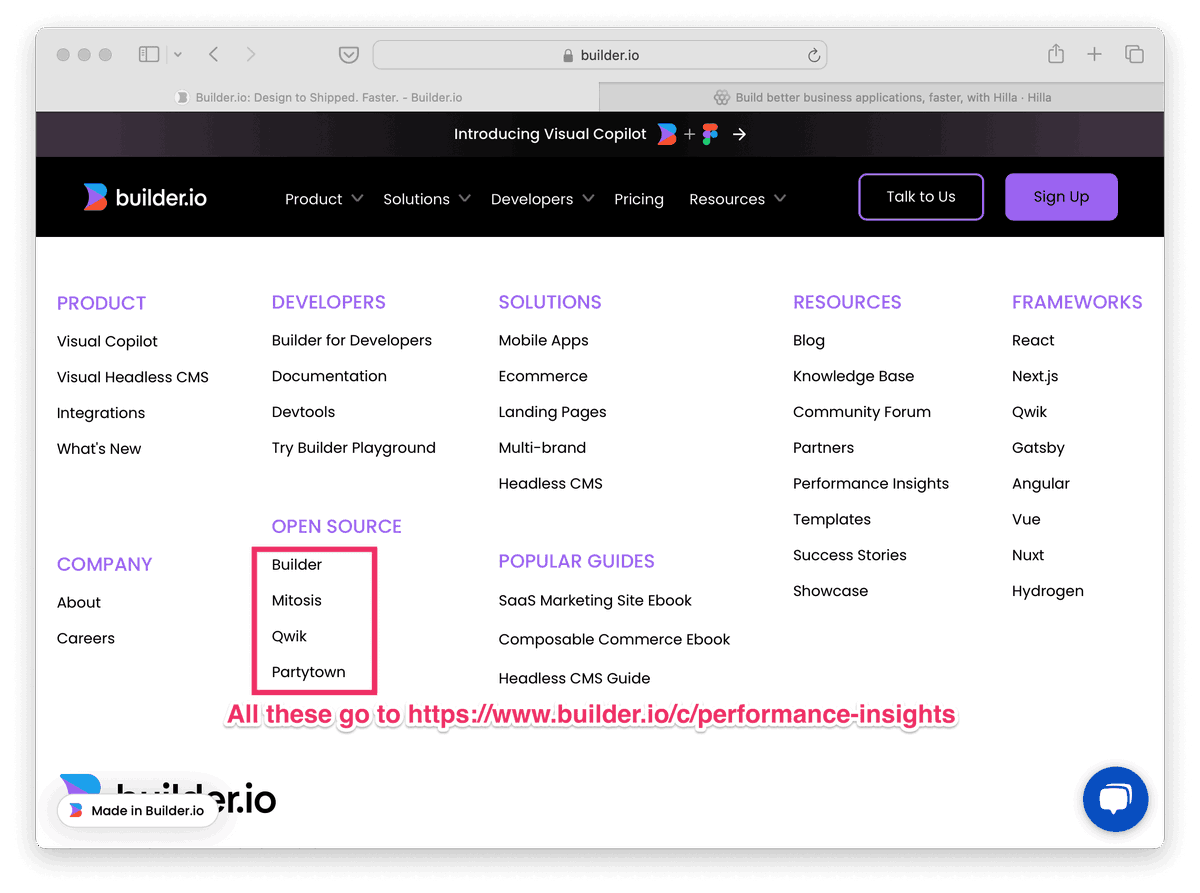Open the Integrations link
The height and width of the screenshot is (893, 1200).
point(101,413)
